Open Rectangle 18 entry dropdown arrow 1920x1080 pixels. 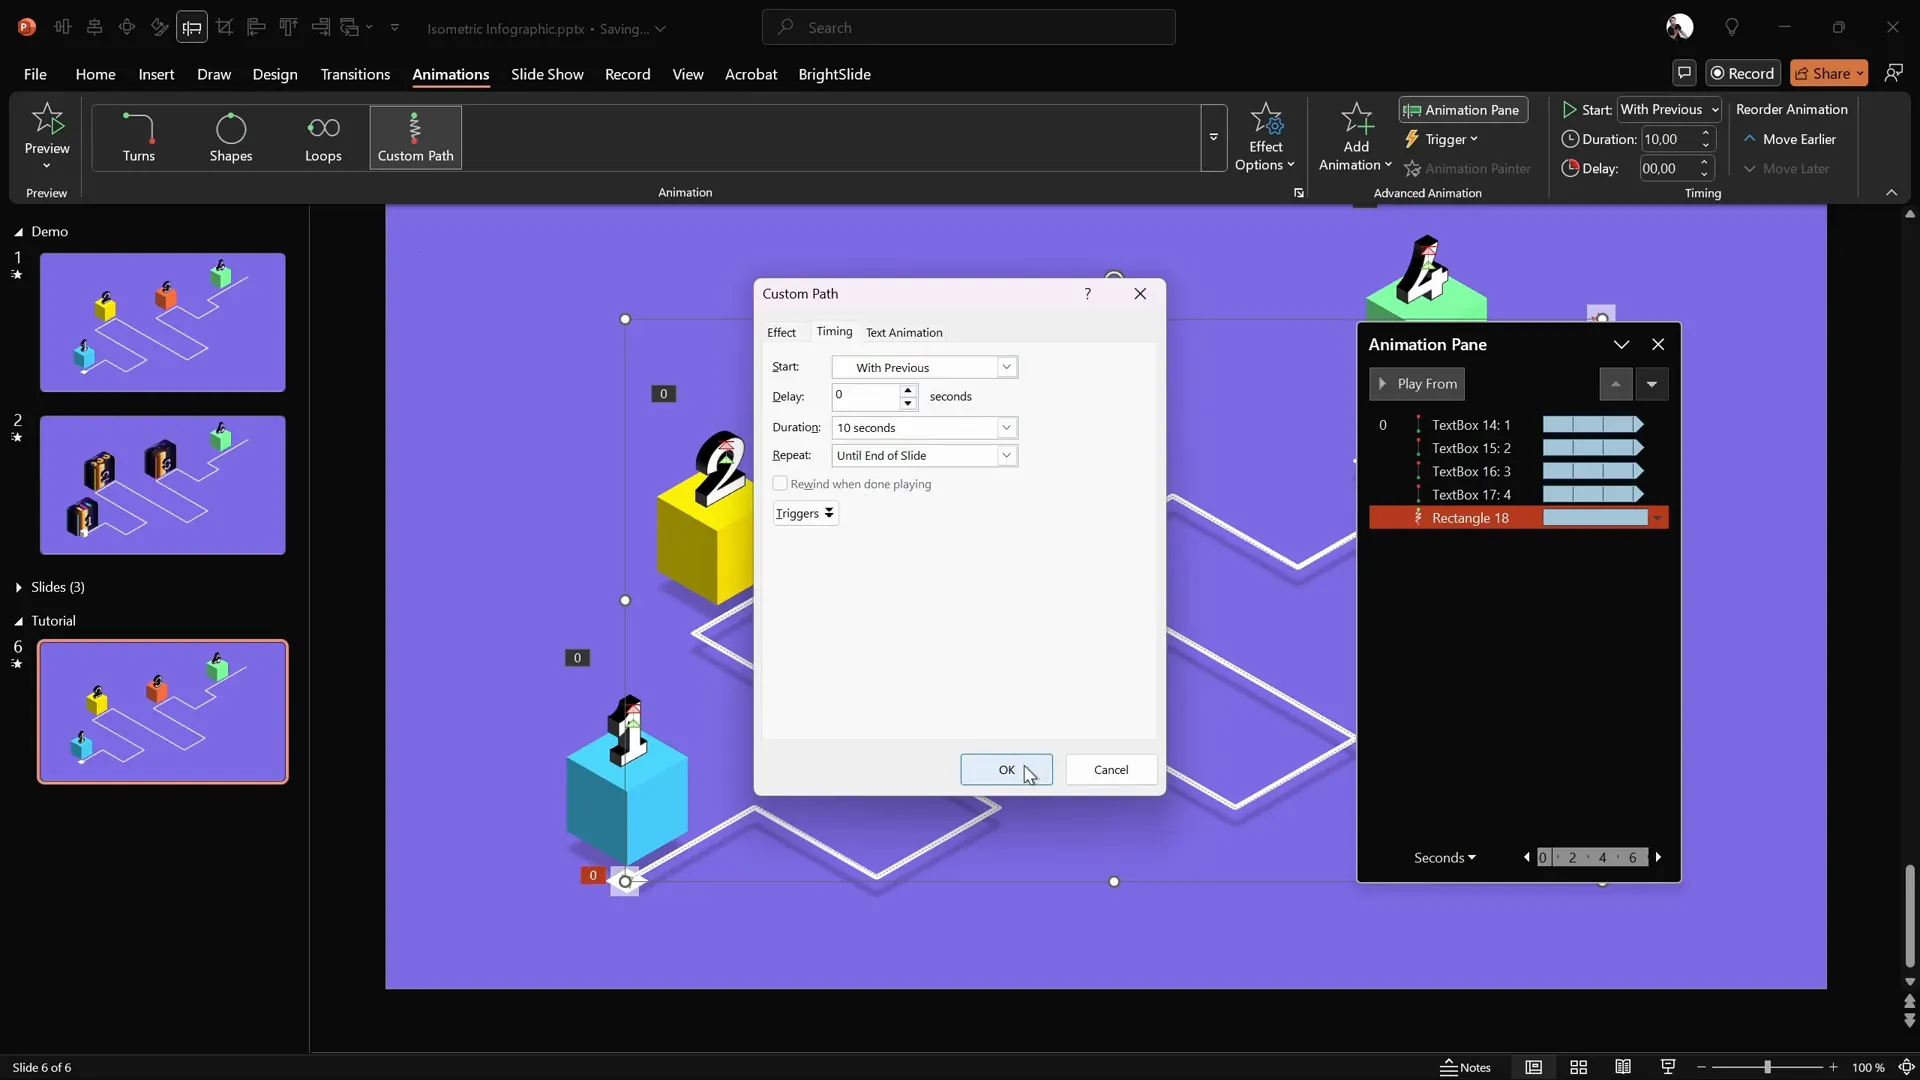coord(1658,518)
